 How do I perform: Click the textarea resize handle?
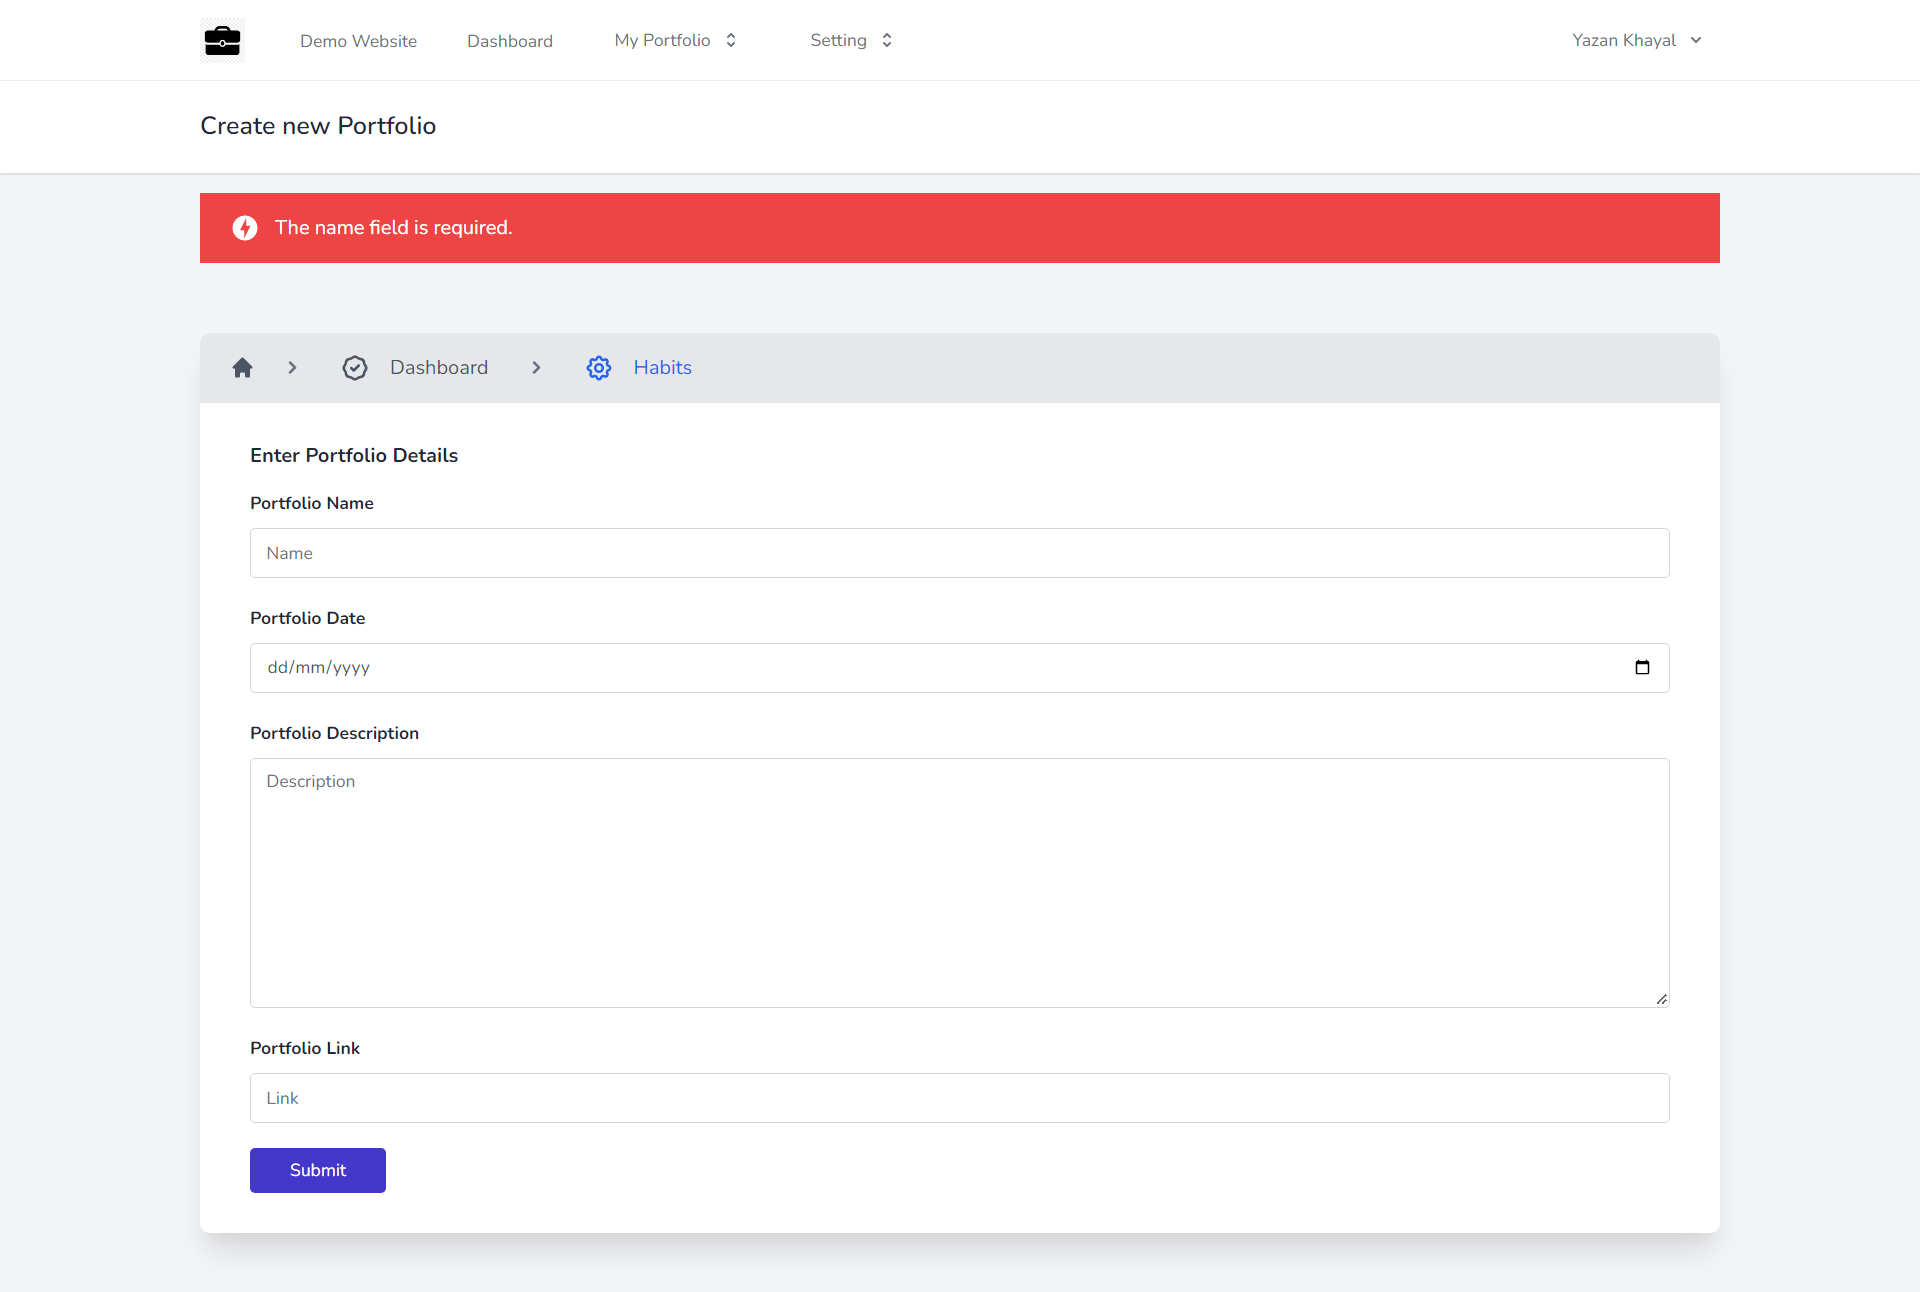1662,999
